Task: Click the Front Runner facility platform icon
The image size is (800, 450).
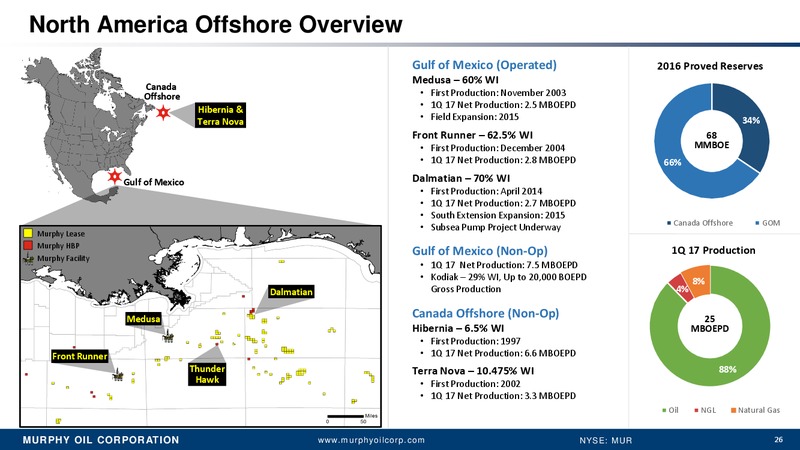Action: [x=118, y=375]
